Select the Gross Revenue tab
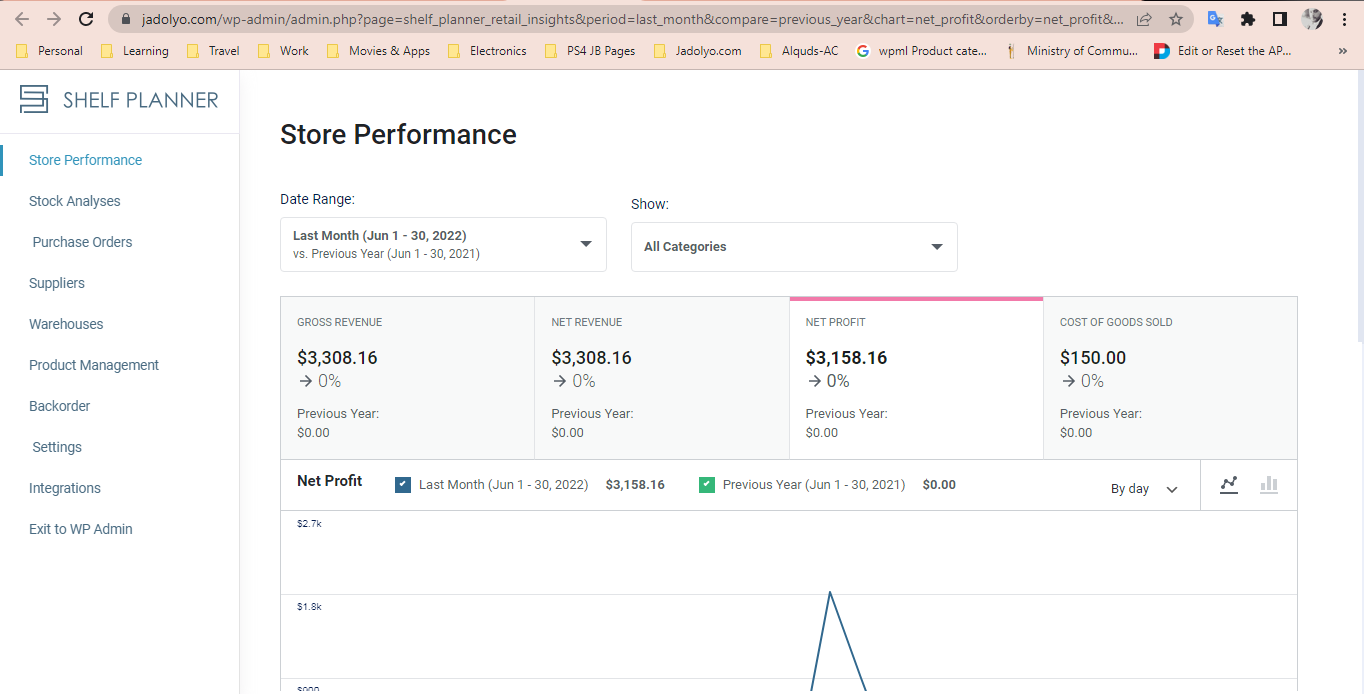 407,378
